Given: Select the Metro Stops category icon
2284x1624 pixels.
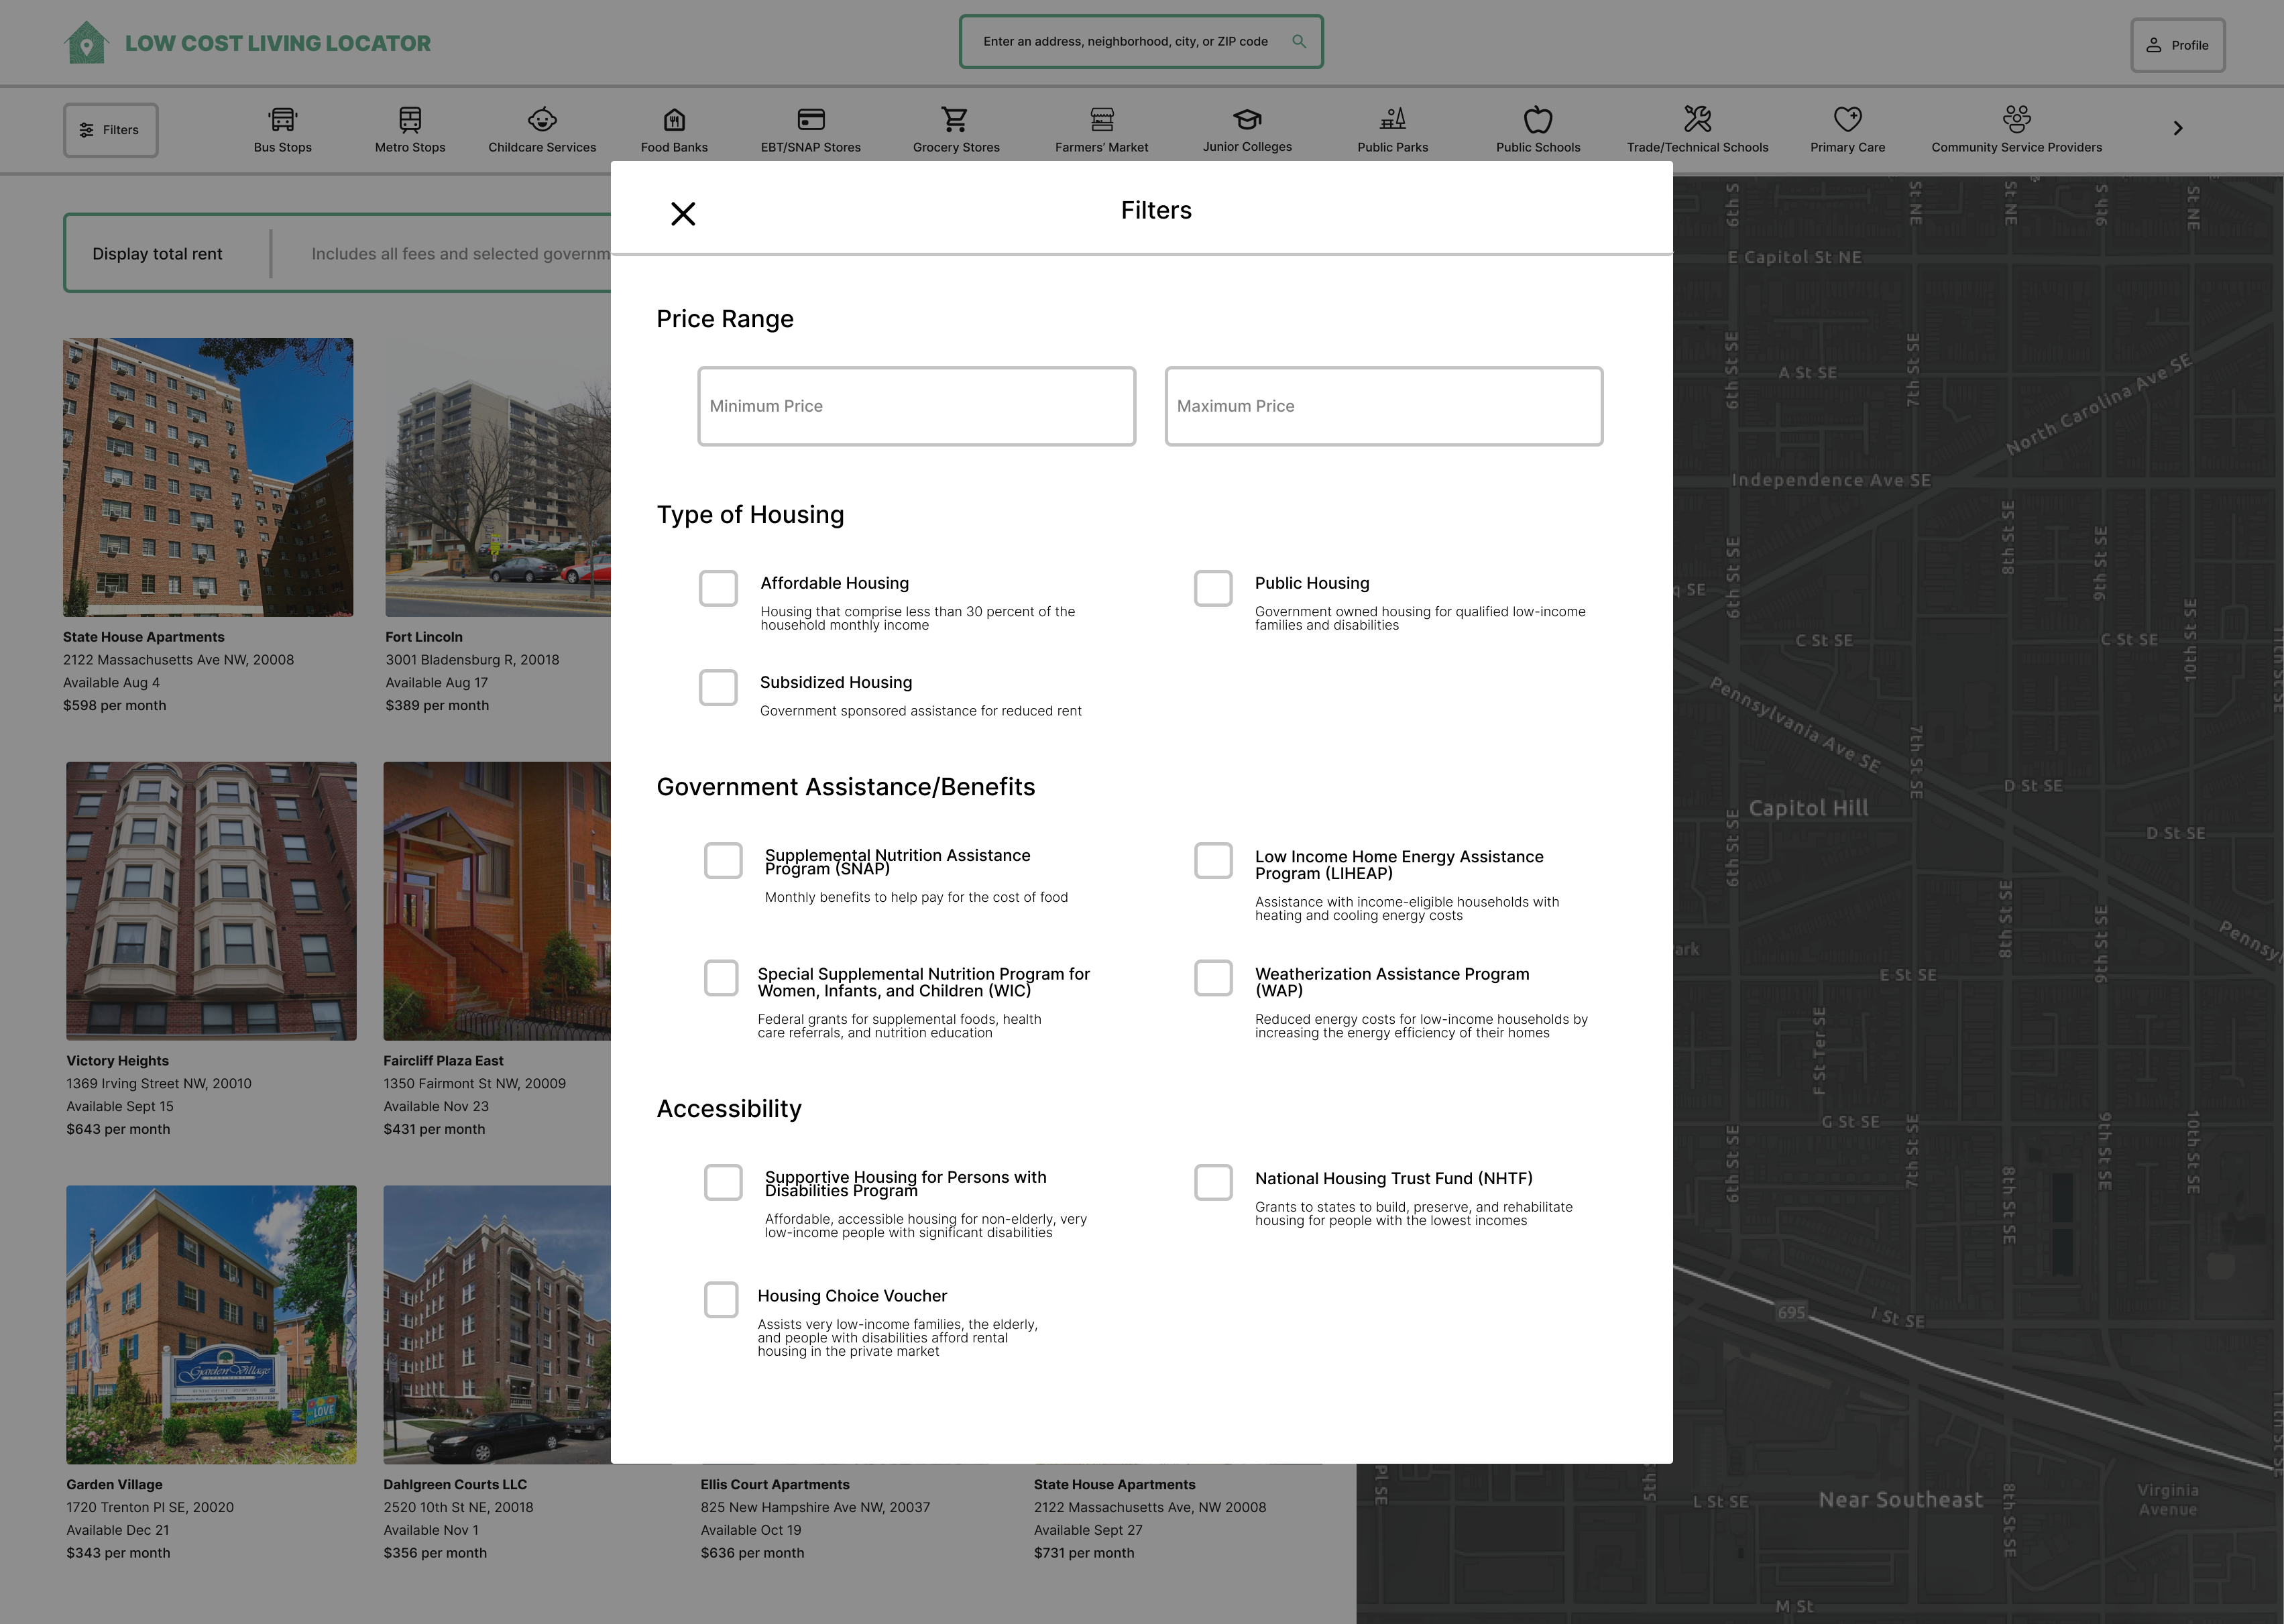Looking at the screenshot, I should pos(410,120).
